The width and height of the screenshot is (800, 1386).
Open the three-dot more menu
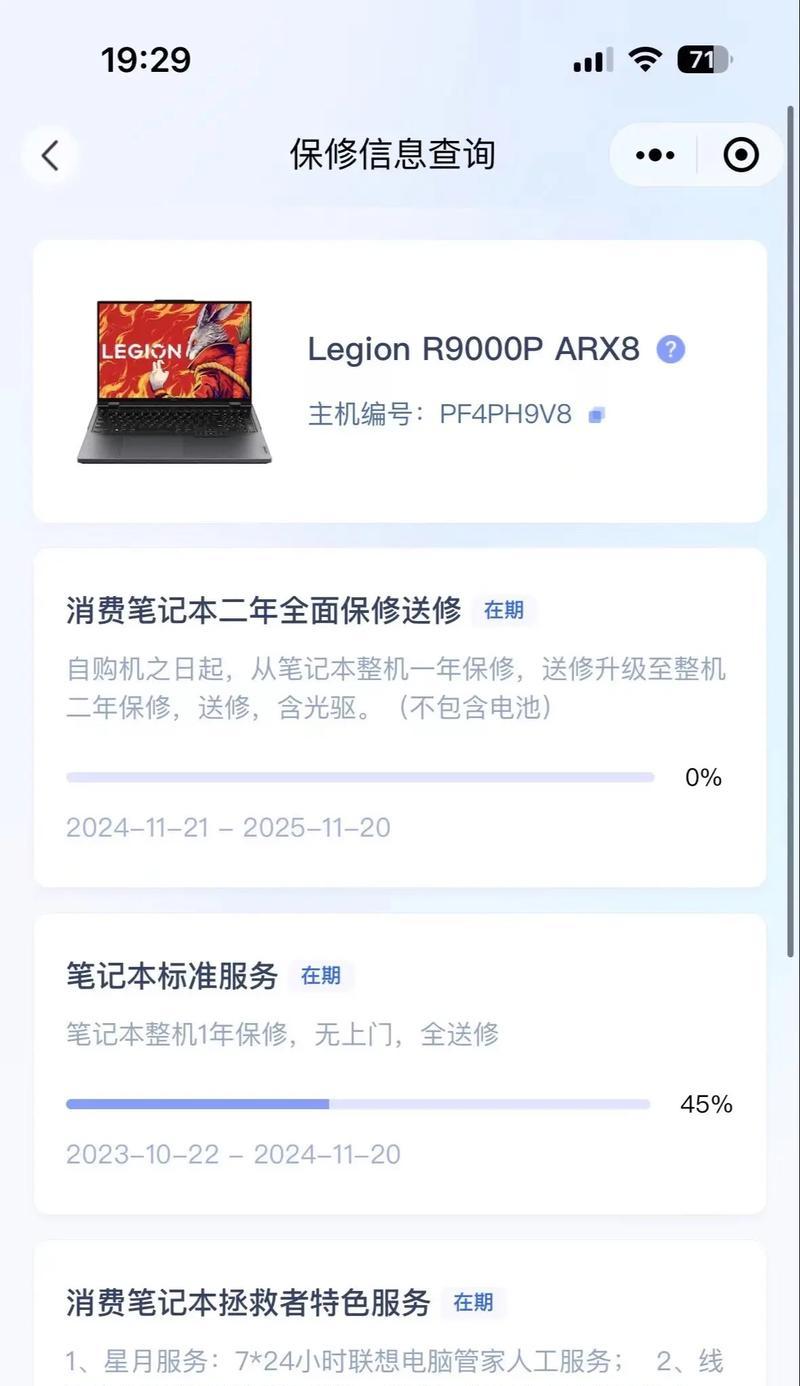point(655,155)
